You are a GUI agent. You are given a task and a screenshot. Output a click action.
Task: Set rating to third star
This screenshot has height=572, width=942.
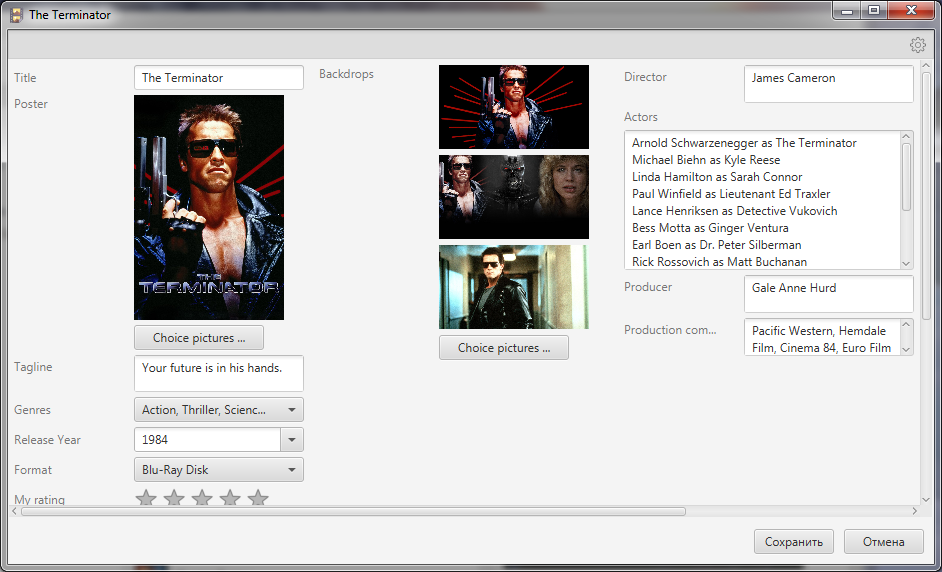[x=202, y=497]
